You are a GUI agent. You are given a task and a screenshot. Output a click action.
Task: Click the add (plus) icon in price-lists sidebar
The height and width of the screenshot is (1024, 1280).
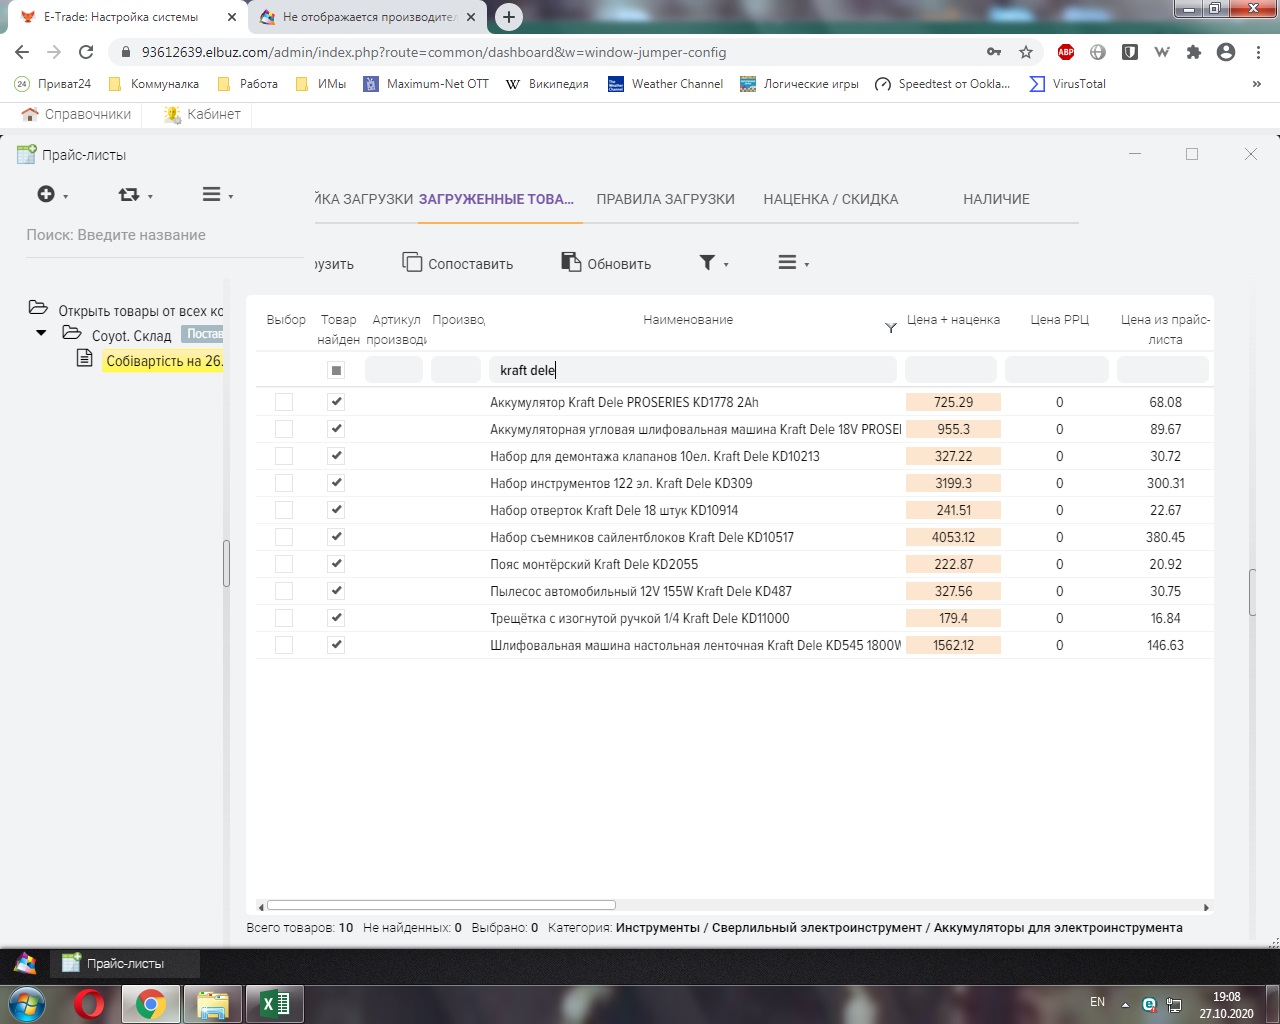point(46,194)
